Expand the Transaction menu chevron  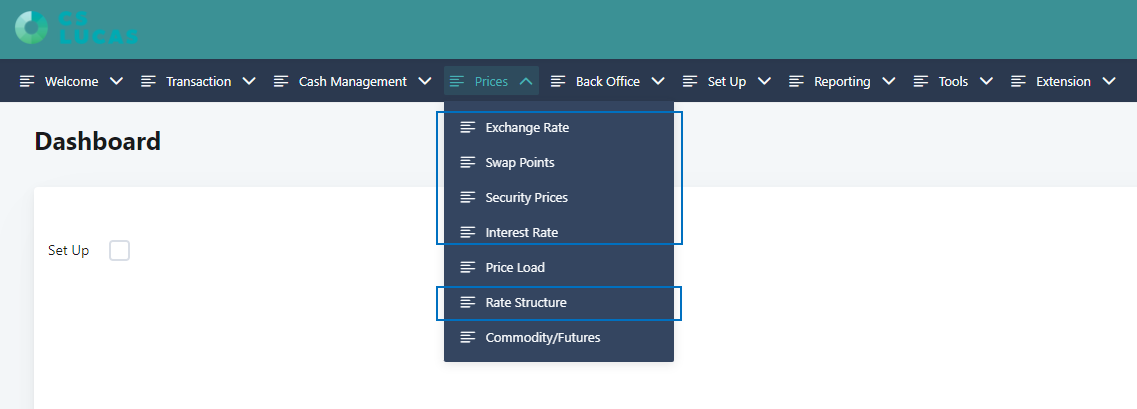coord(249,82)
